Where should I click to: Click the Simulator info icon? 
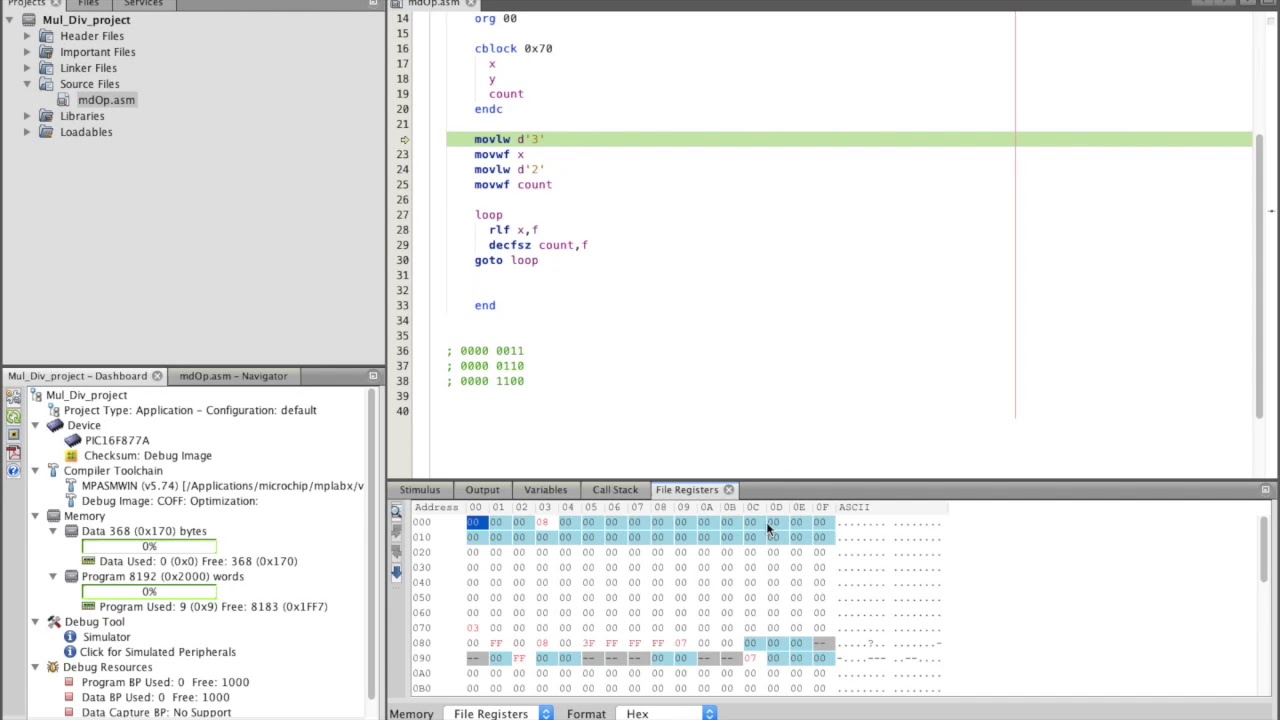pyautogui.click(x=70, y=637)
